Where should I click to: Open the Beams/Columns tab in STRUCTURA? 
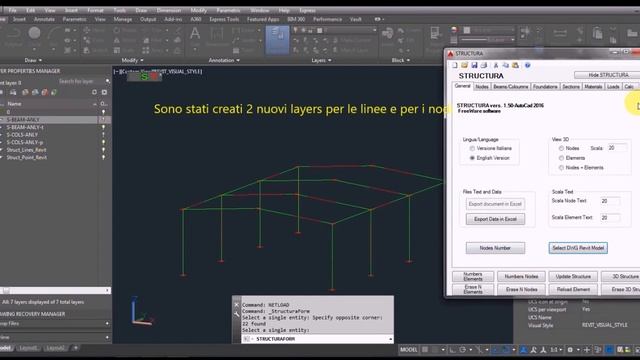[510, 87]
